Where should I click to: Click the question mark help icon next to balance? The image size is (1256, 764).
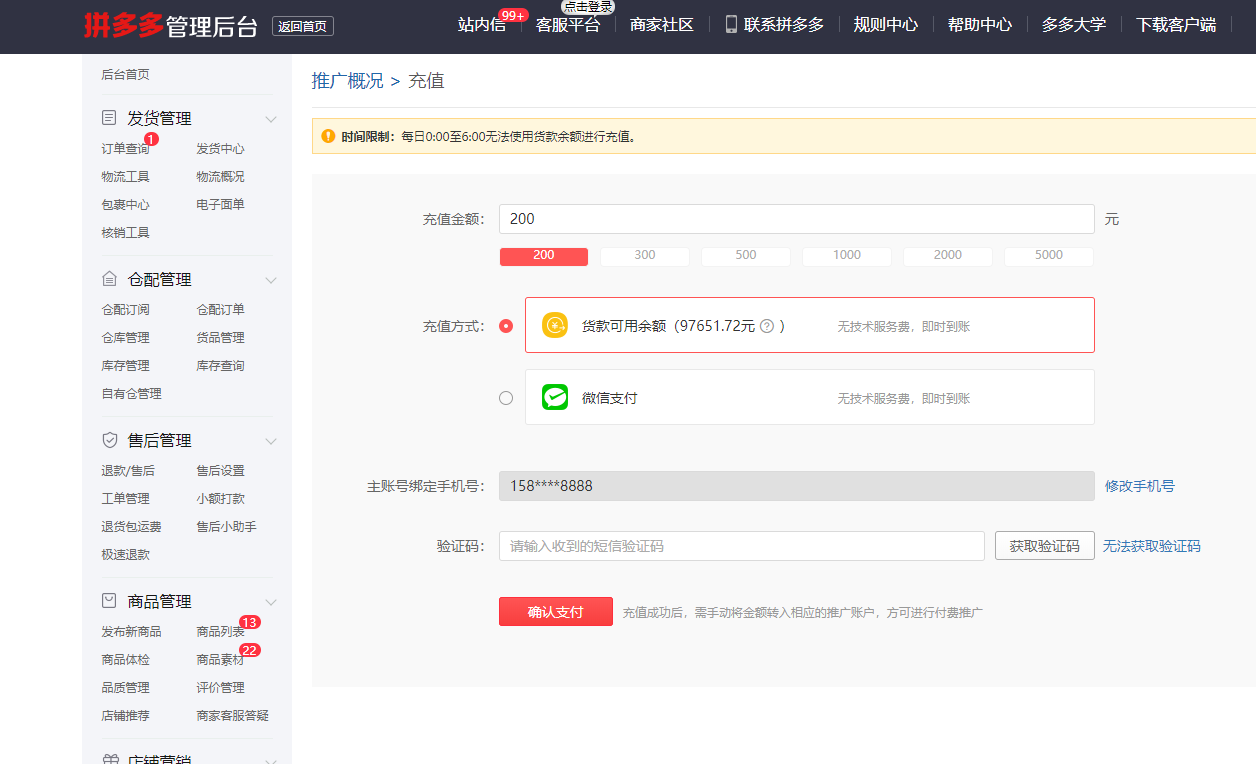[767, 326]
